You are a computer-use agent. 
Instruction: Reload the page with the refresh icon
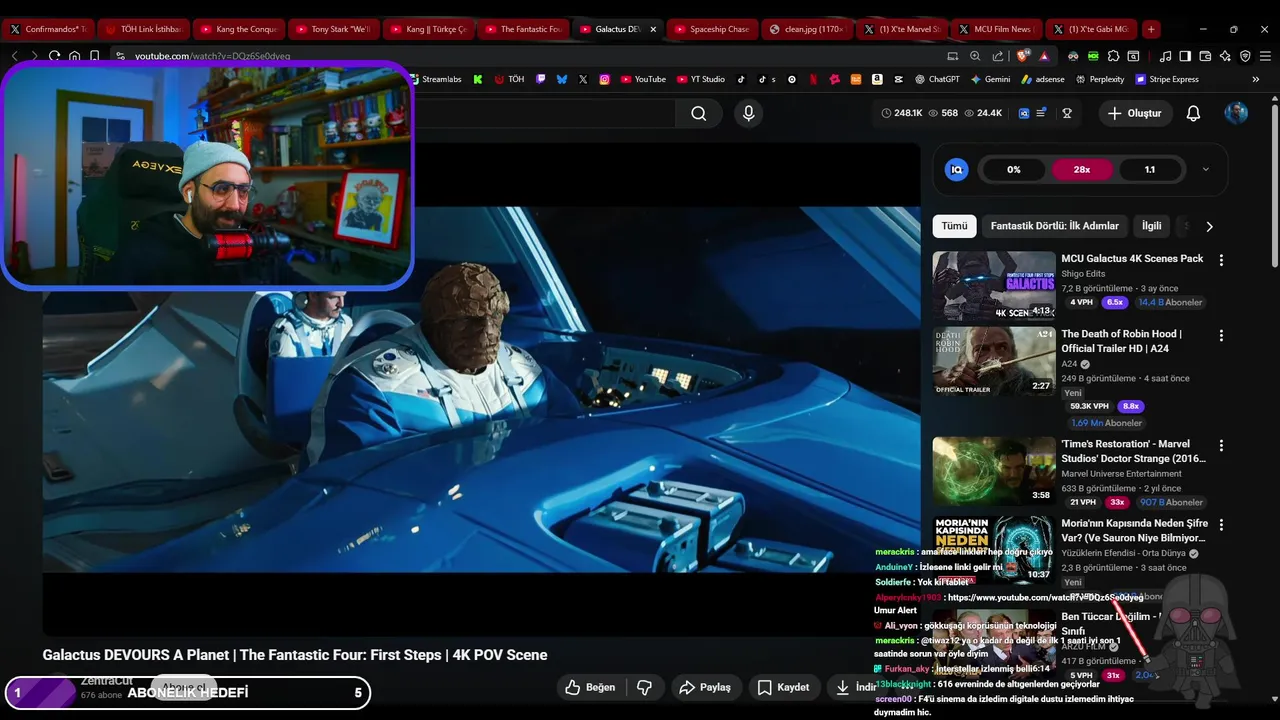pos(54,56)
